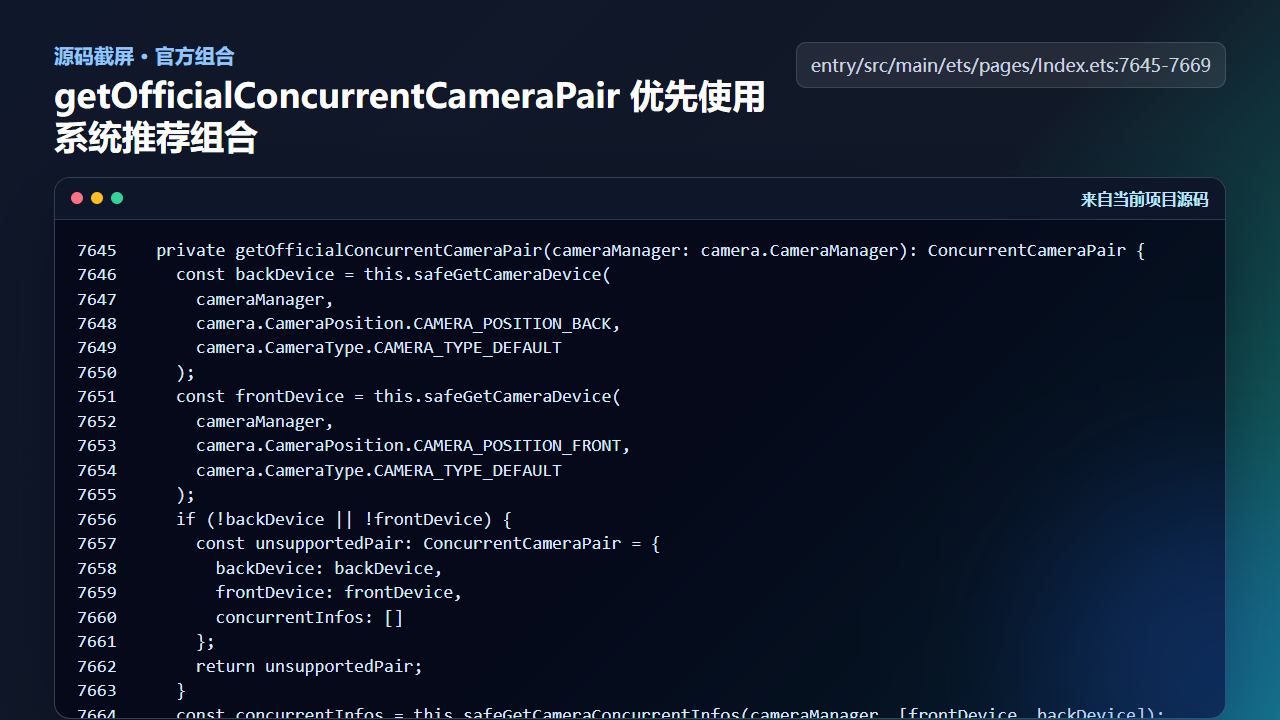
Task: Click the green window dot
Action: 117,198
